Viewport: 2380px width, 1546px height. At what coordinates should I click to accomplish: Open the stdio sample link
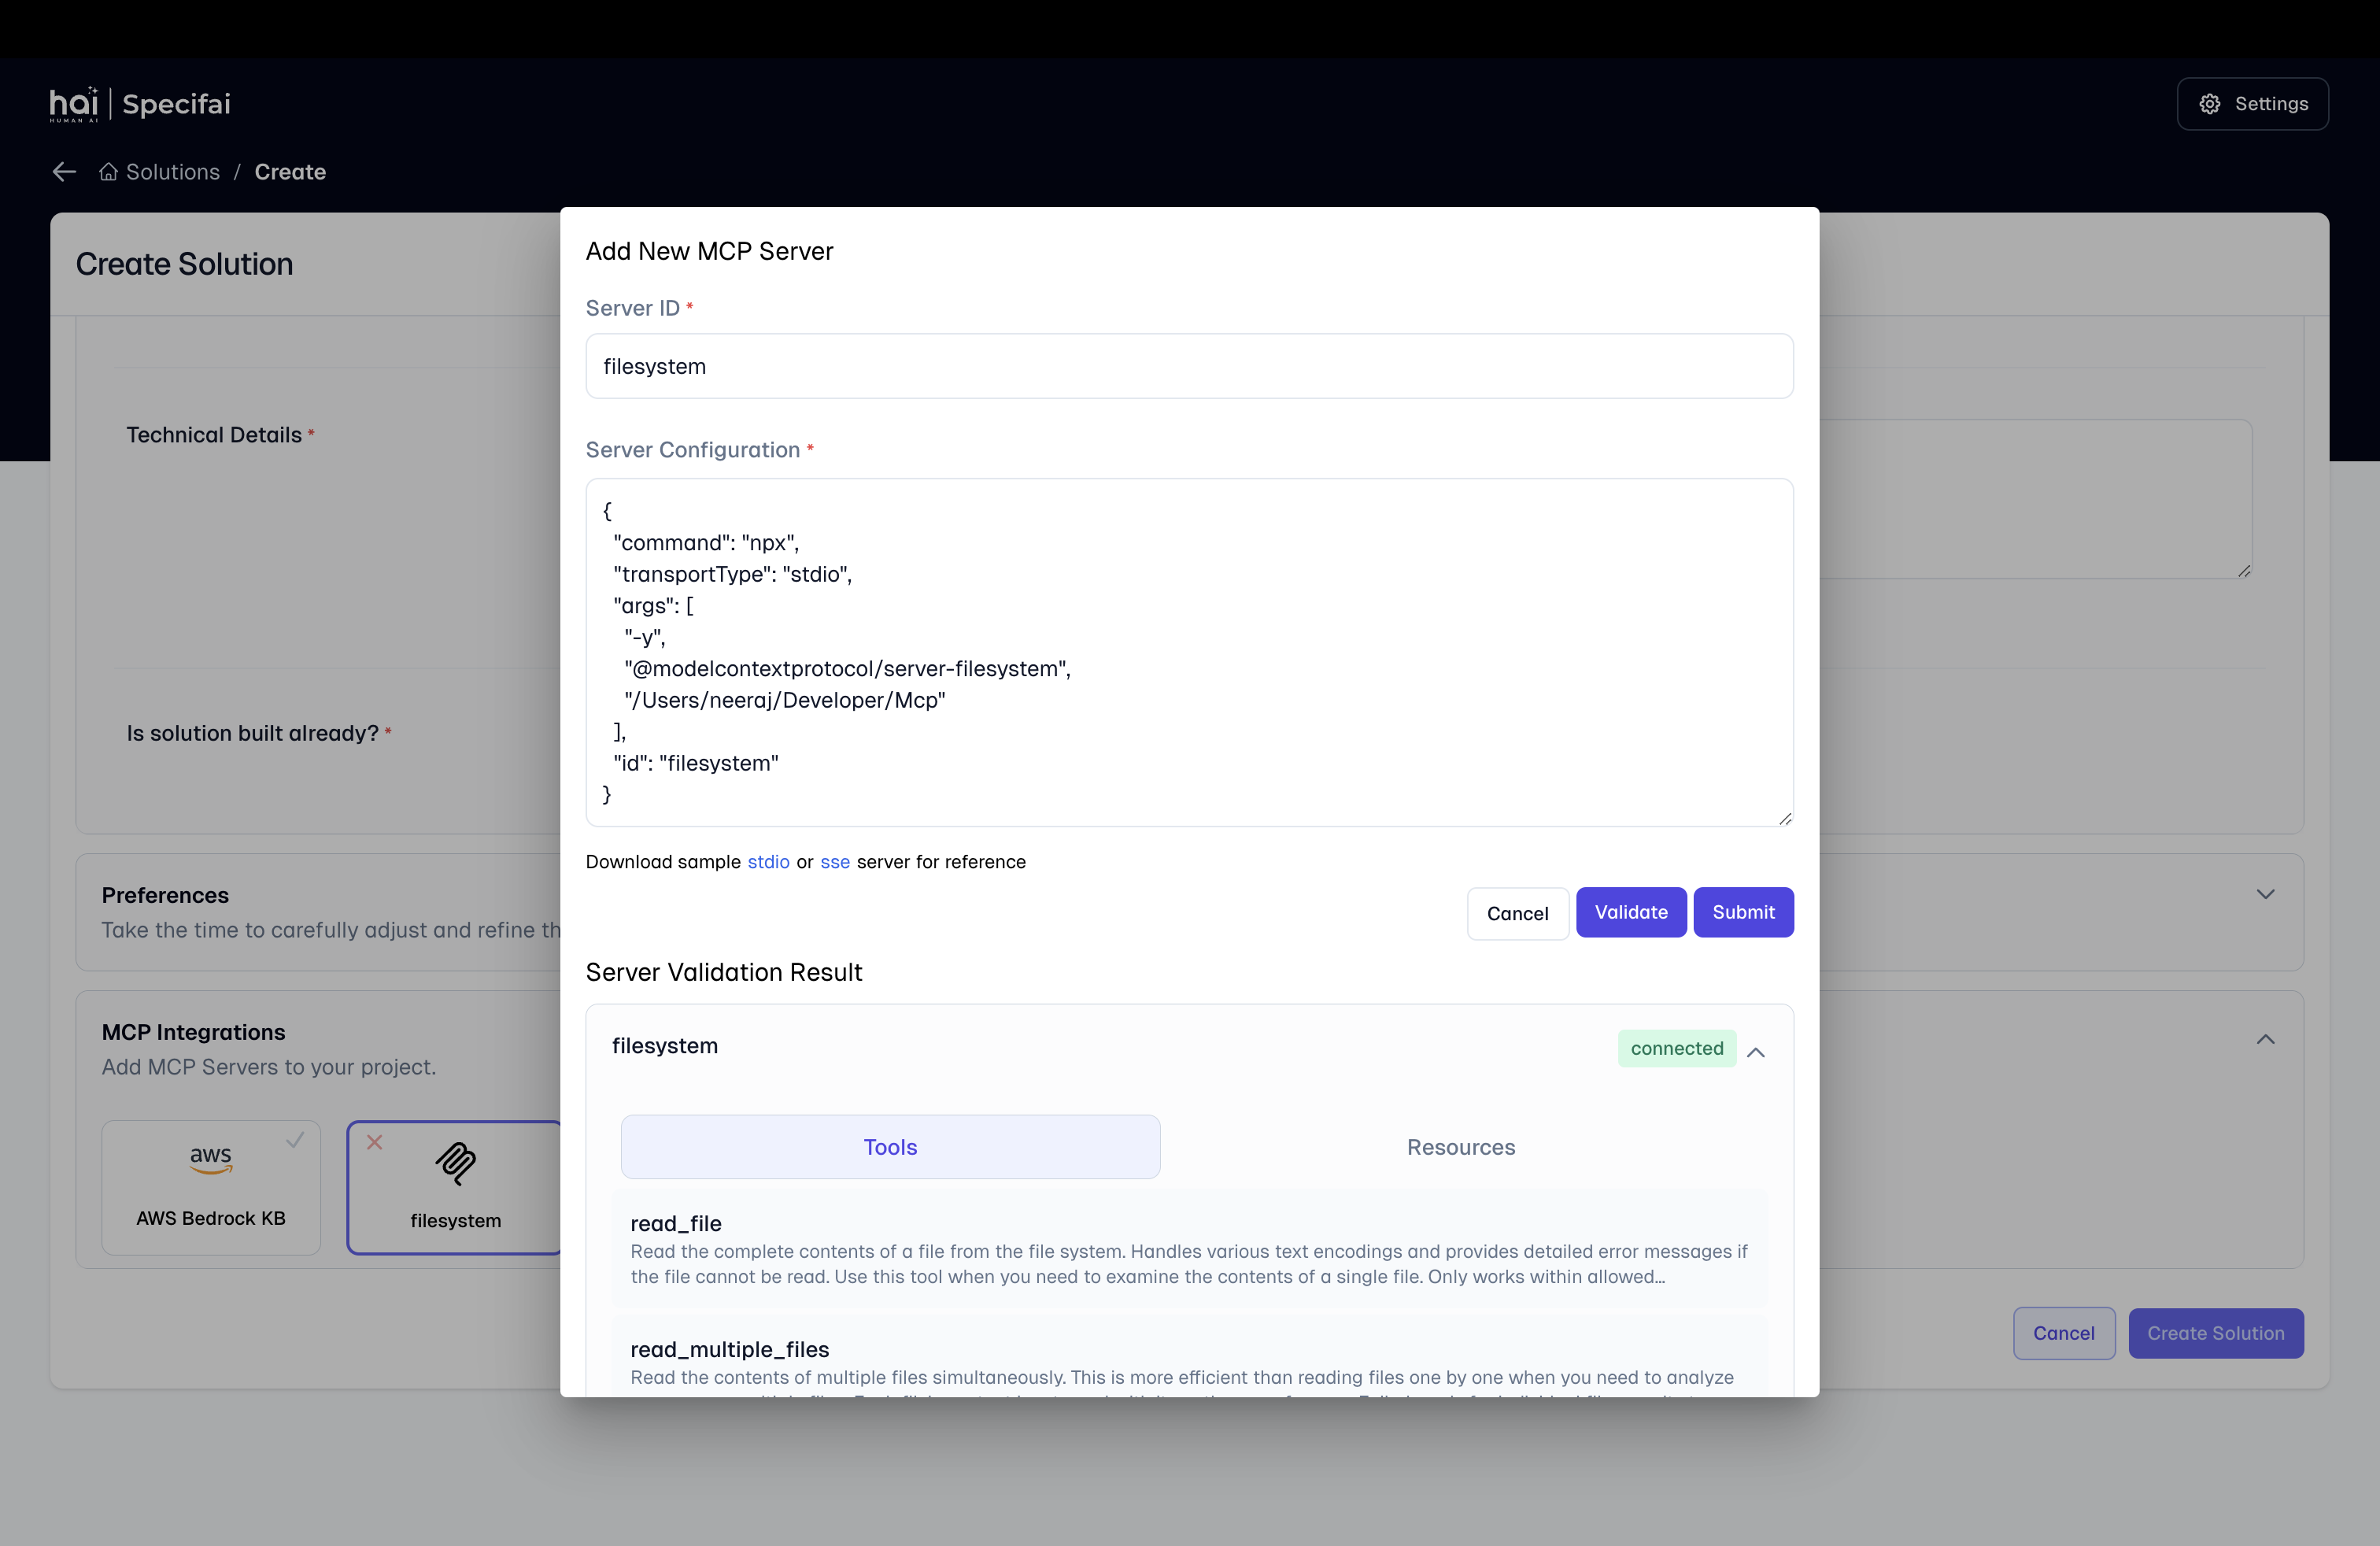768,862
